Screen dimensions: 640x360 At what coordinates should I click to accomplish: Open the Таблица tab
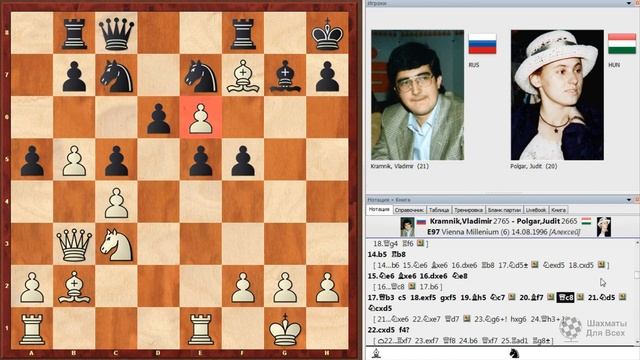pos(439,210)
